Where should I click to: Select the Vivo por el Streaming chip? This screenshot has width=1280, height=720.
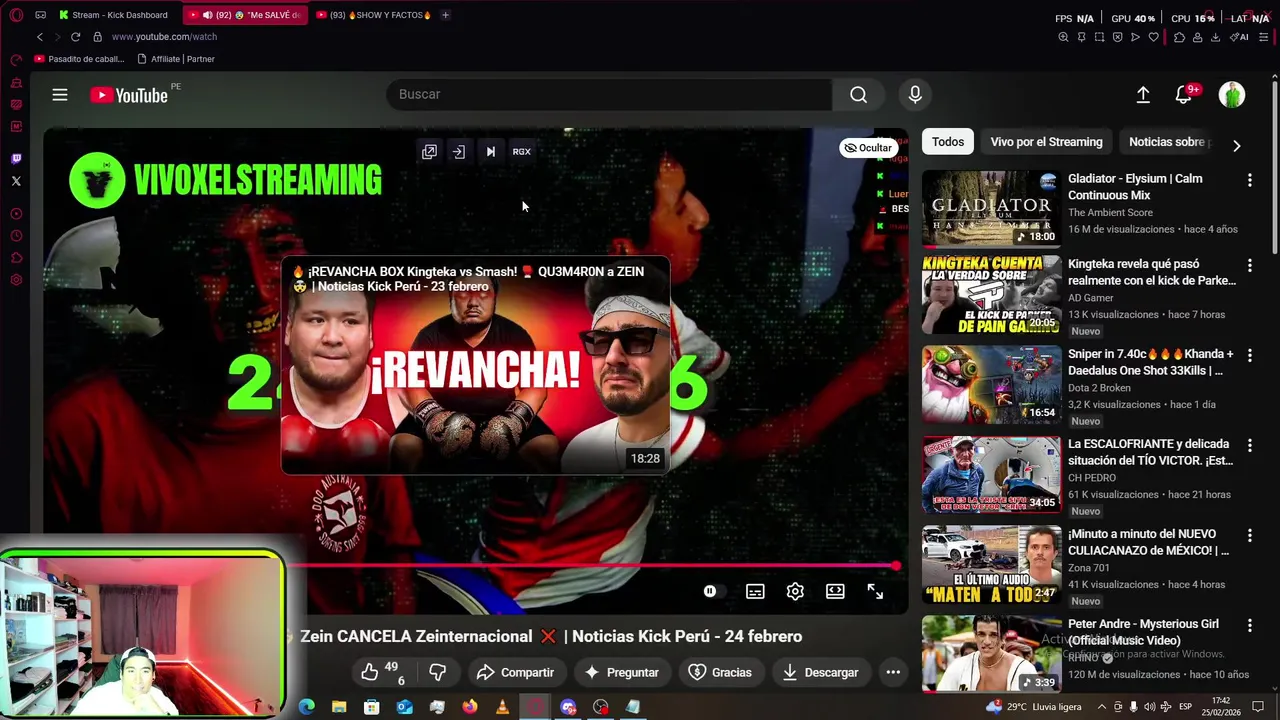coord(1046,142)
